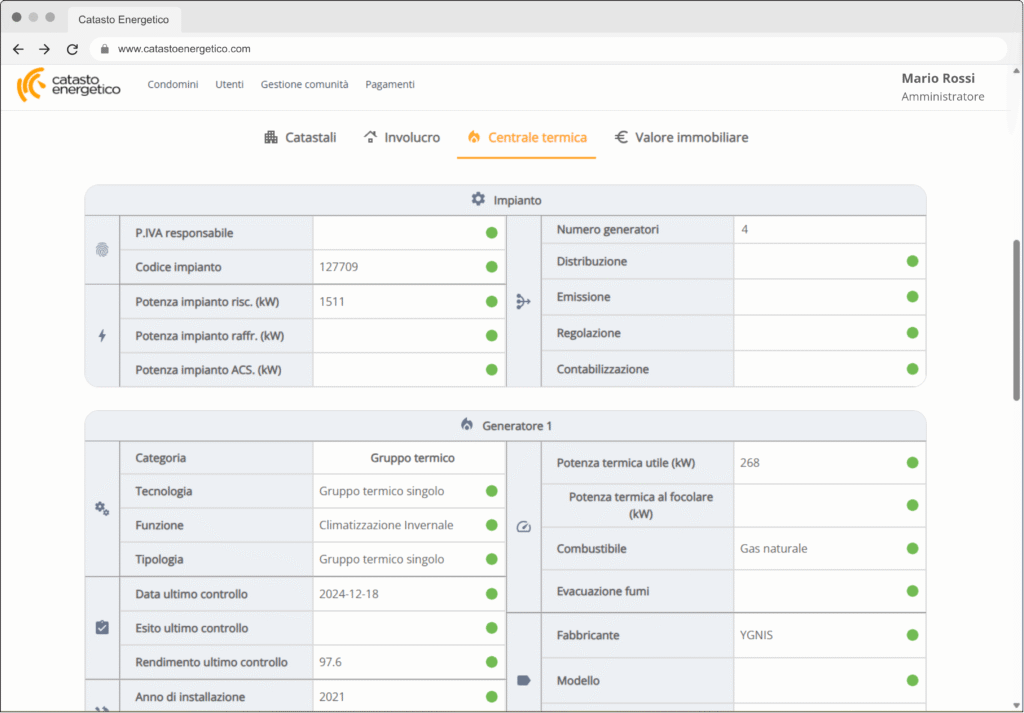Viewport: 1024px width, 713px height.
Task: Reload the page with the browser refresh button
Action: click(72, 49)
